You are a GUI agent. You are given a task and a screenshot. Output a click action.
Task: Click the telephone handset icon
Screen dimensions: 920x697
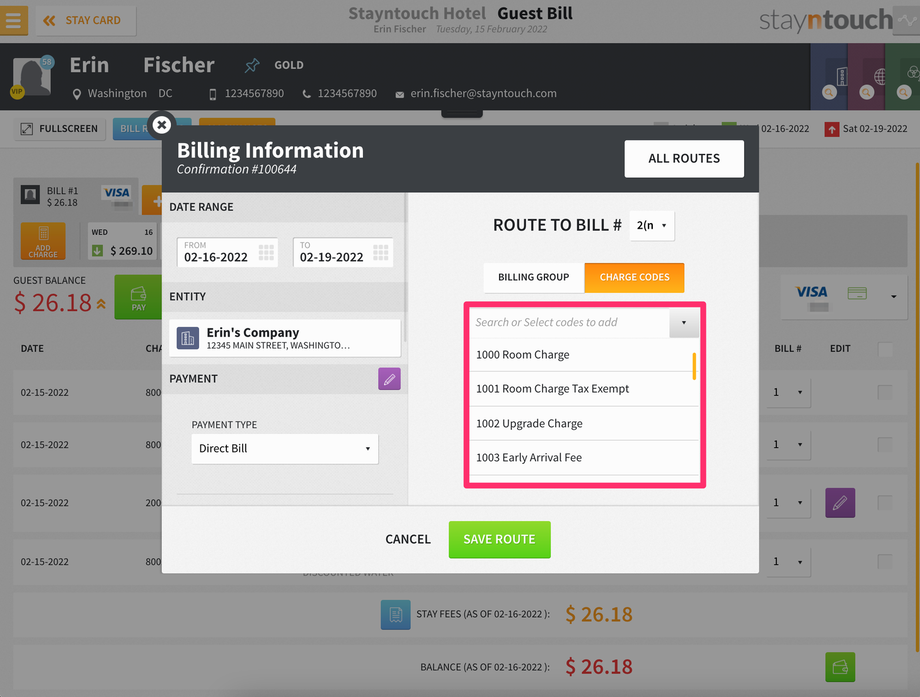[306, 94]
